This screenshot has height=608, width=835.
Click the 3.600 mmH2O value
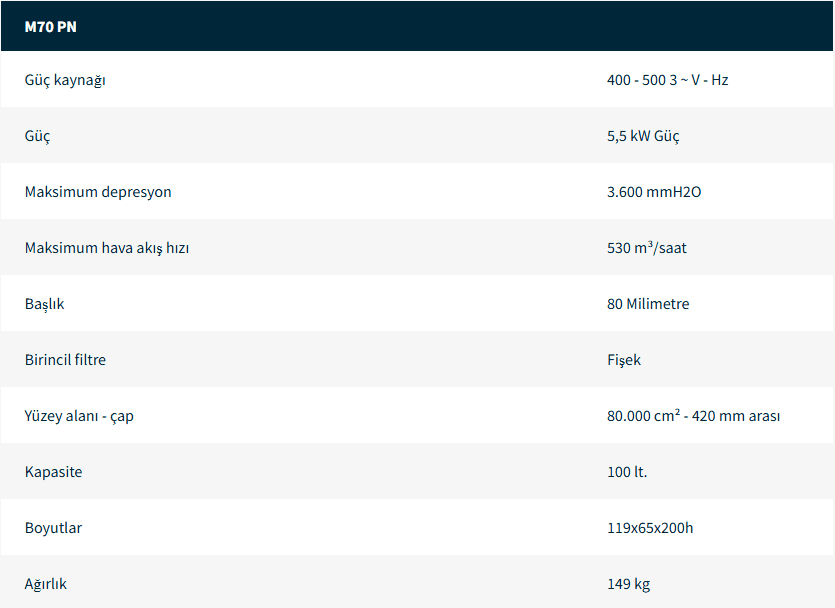click(x=654, y=192)
